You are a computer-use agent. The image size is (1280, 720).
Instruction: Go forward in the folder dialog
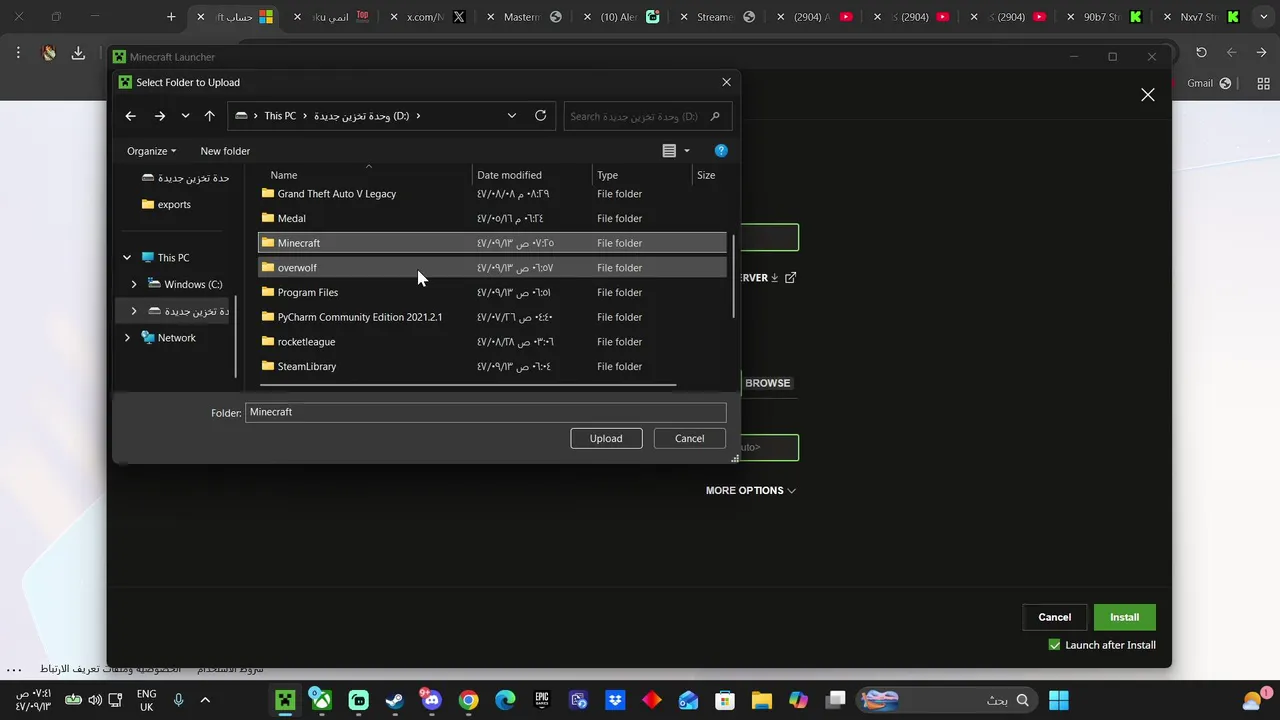(159, 116)
